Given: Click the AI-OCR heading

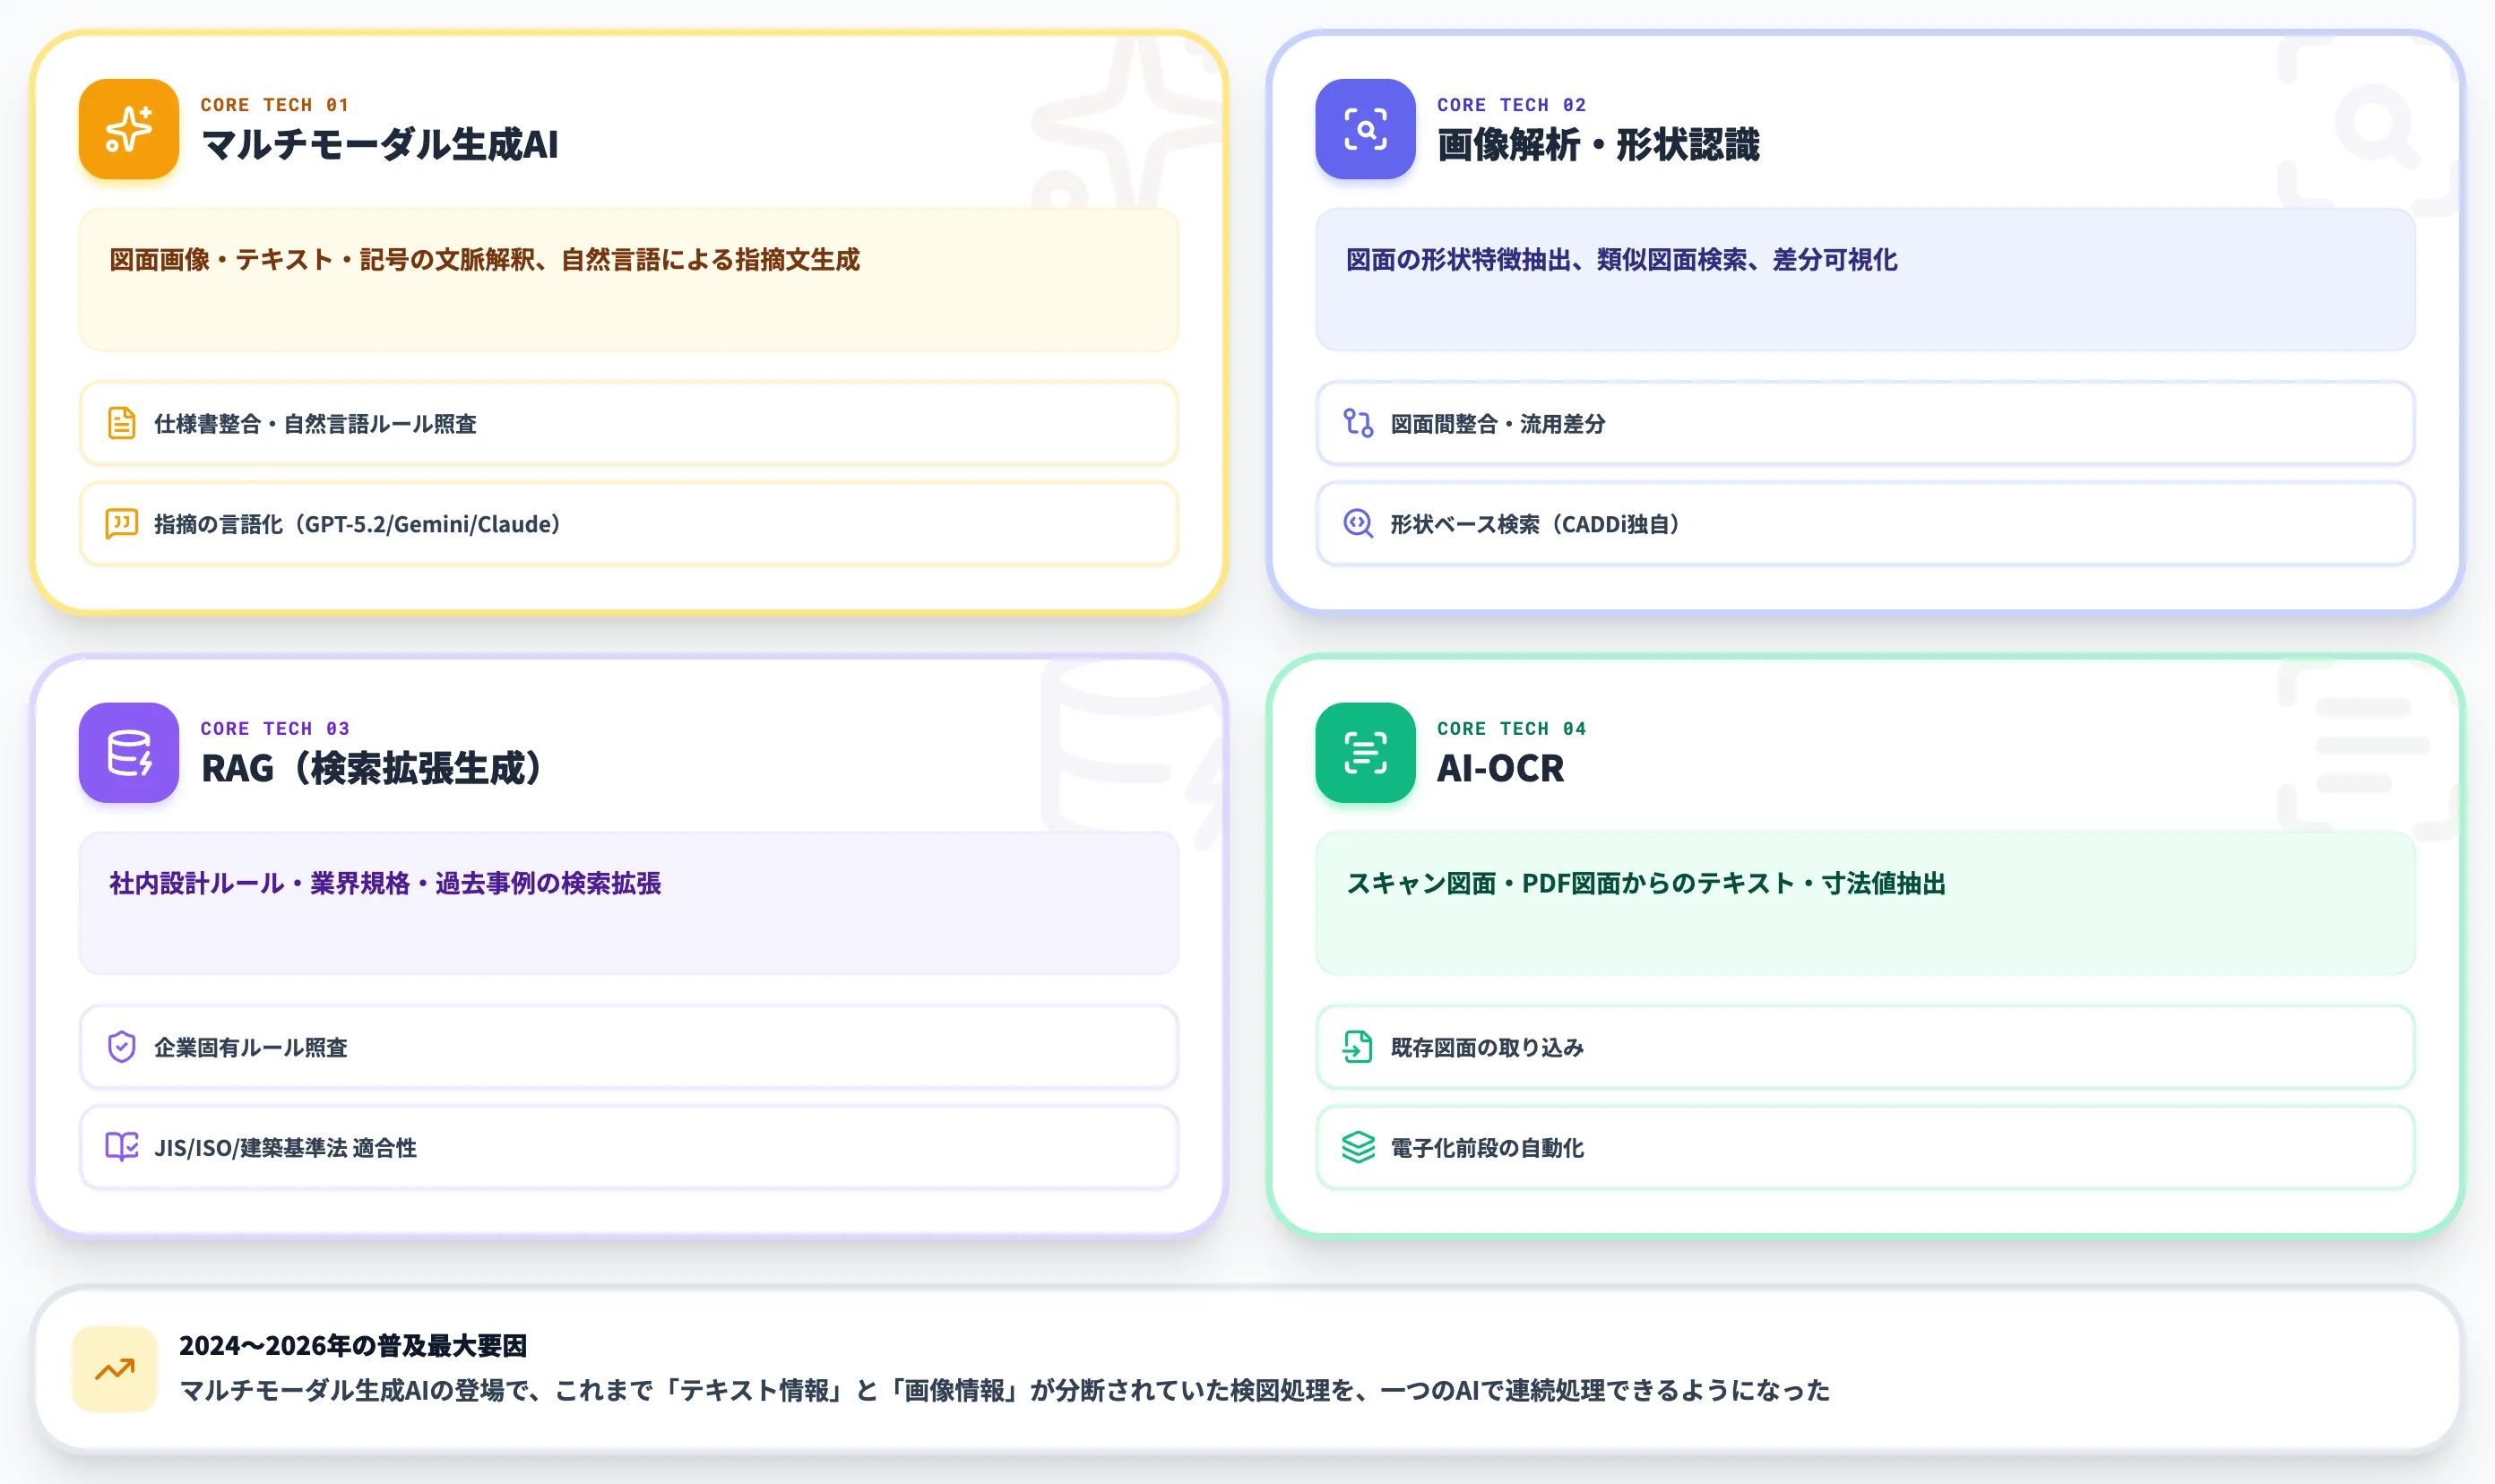Looking at the screenshot, I should pyautogui.click(x=1500, y=768).
